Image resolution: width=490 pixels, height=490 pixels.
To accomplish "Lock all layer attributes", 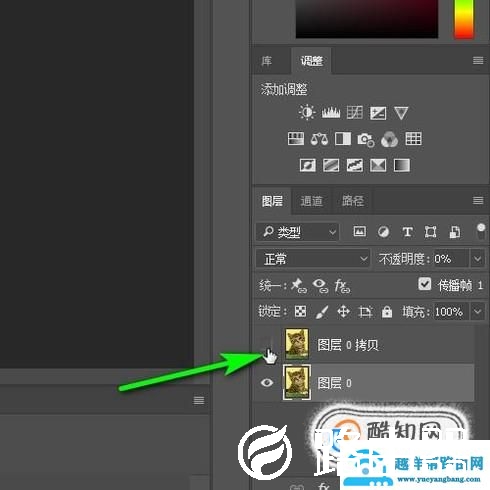I will click(x=387, y=312).
